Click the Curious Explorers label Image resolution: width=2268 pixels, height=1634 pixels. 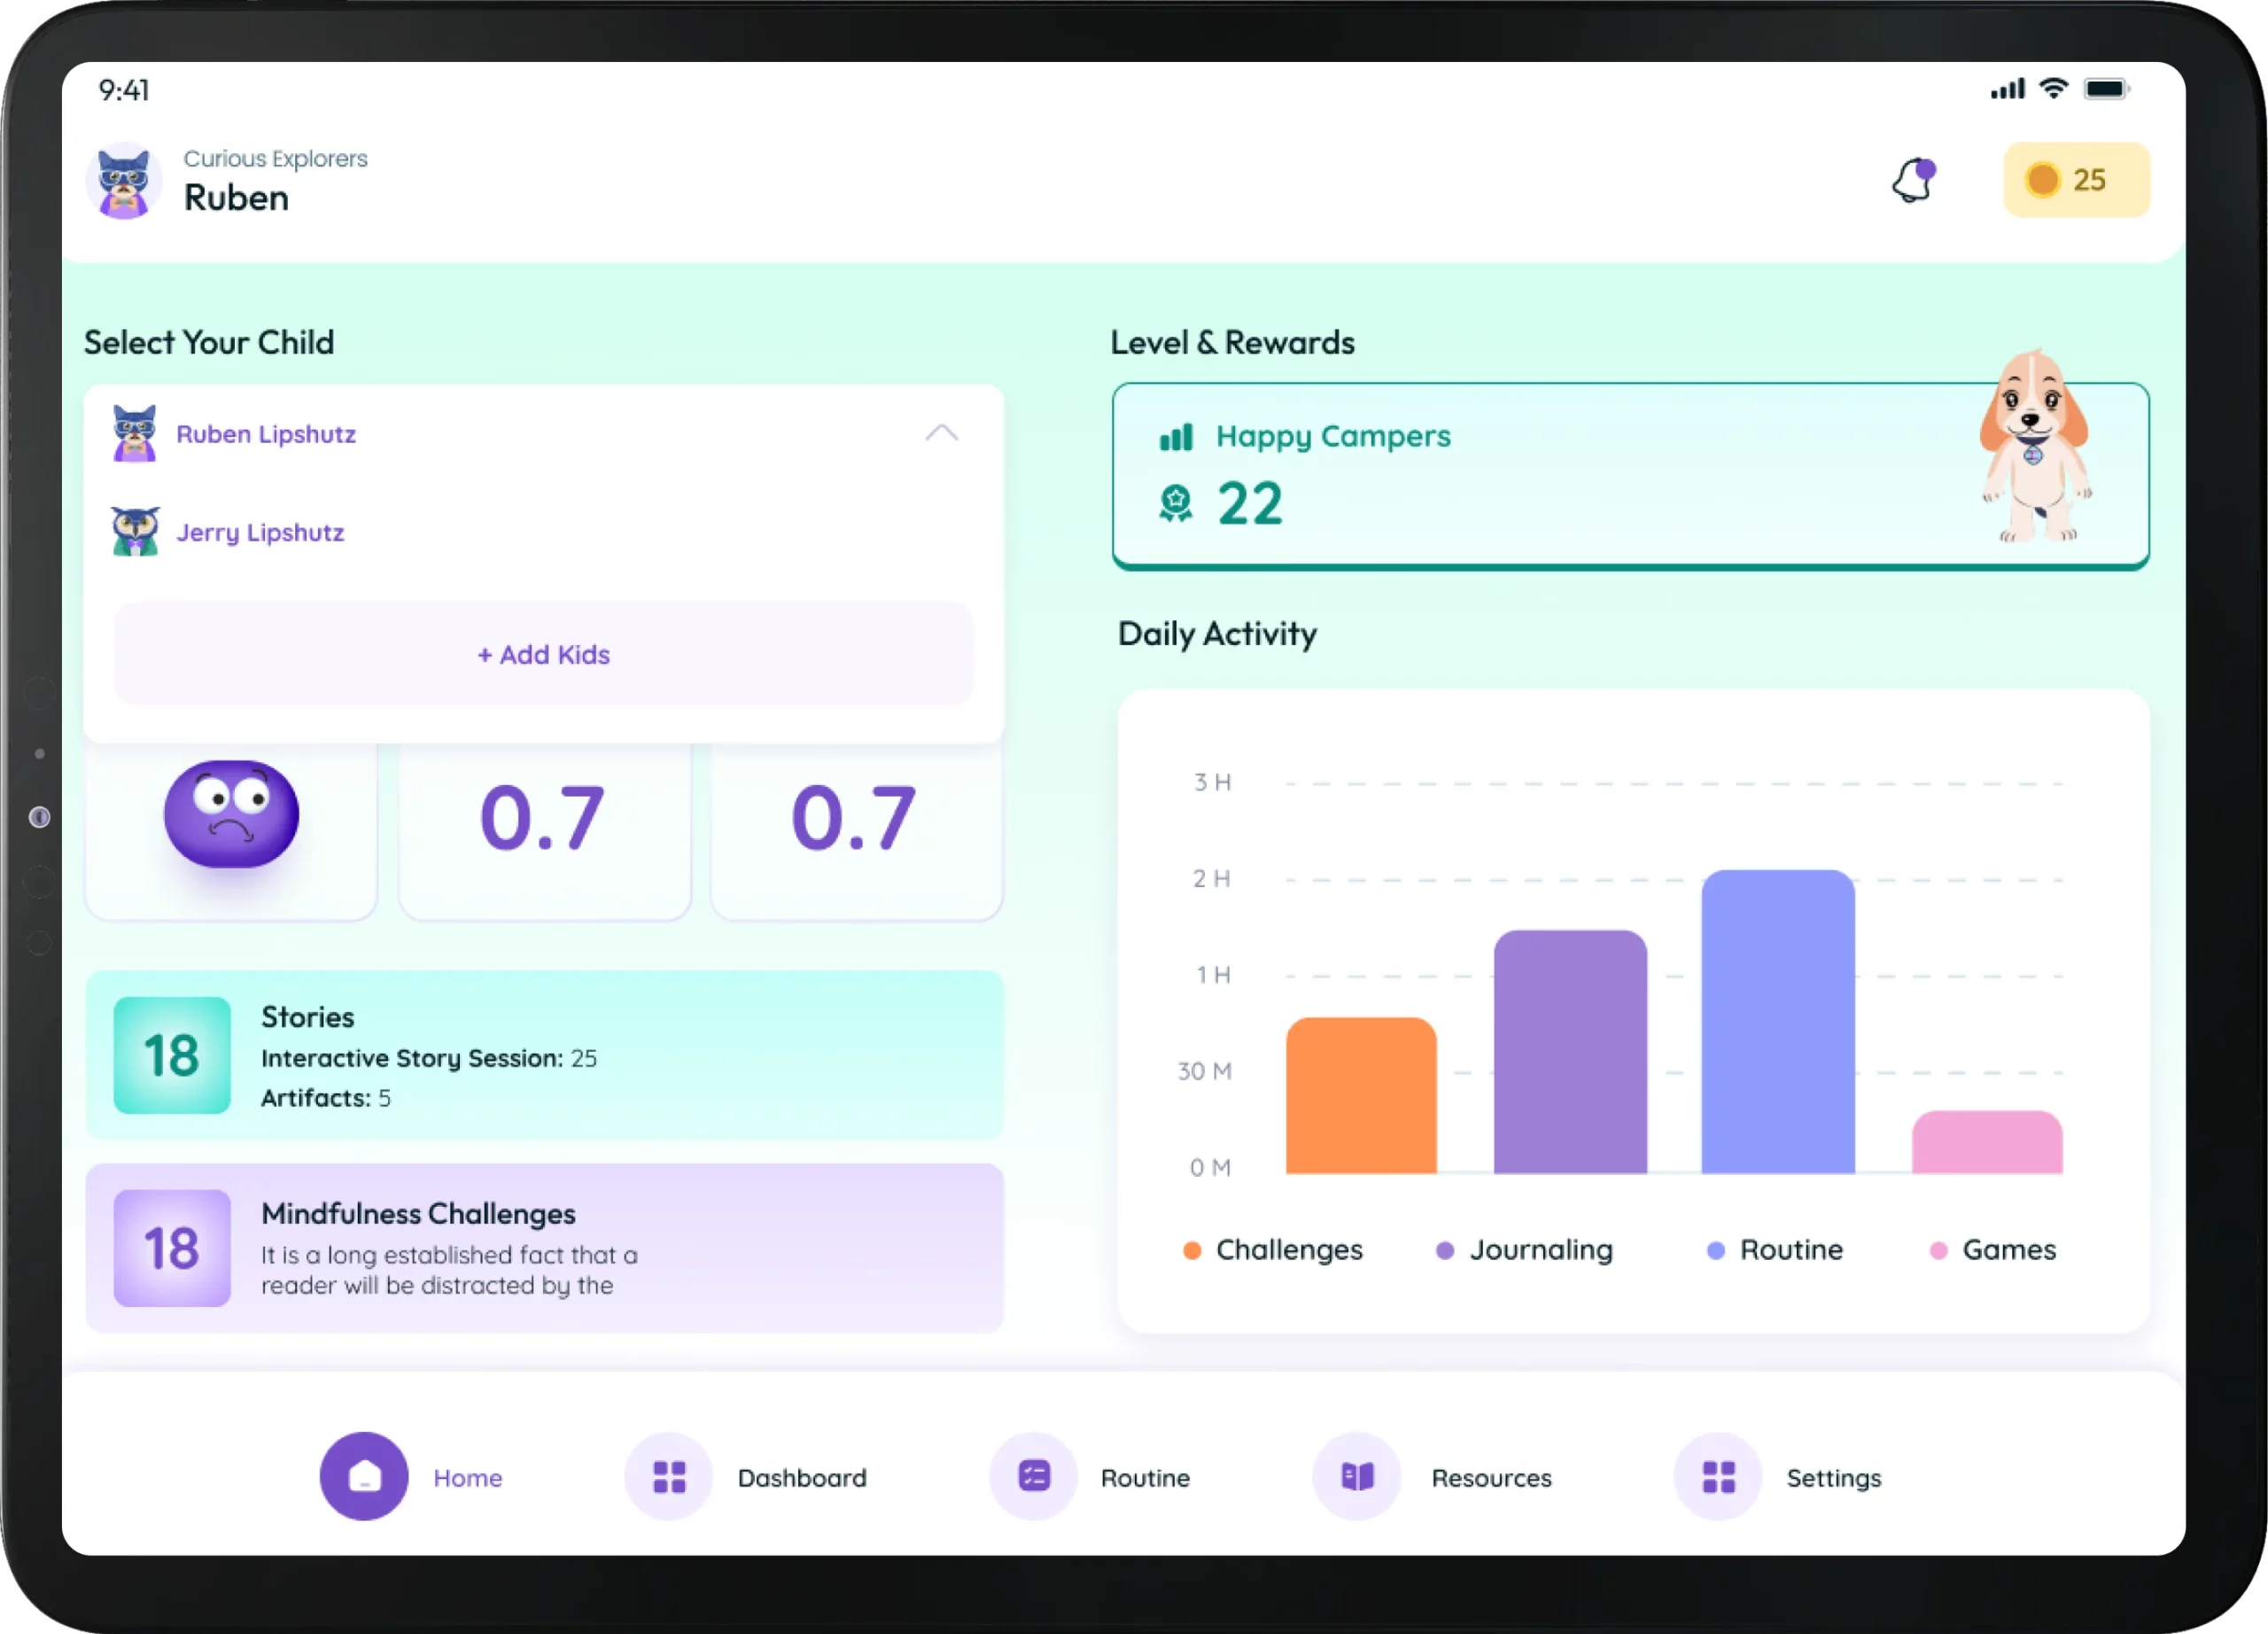coord(276,159)
